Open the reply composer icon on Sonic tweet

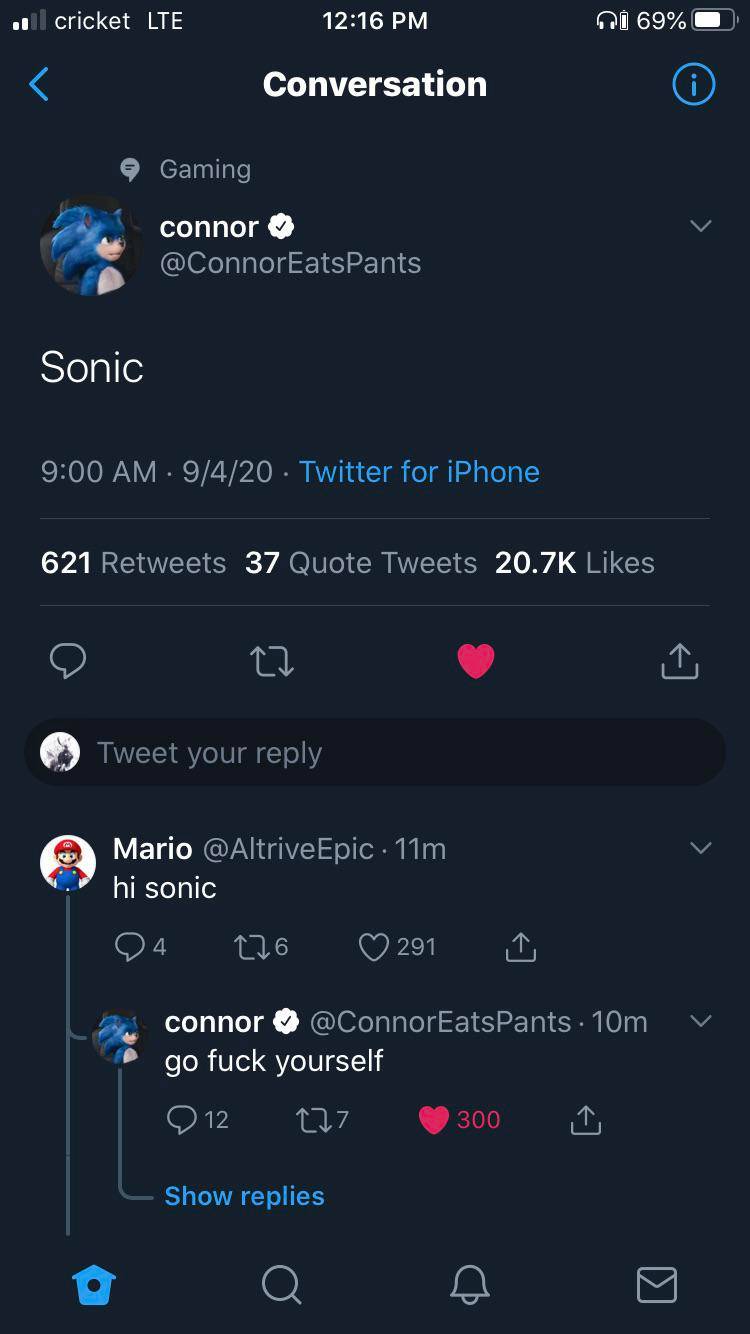(68, 660)
